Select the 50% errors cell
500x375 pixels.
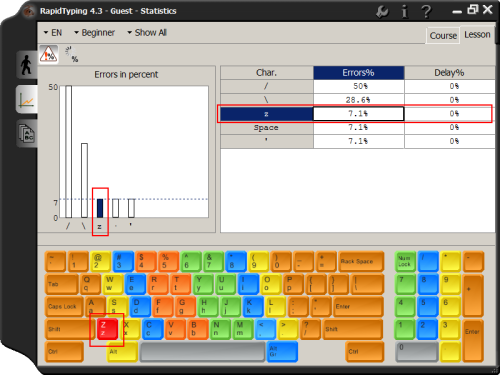359,86
